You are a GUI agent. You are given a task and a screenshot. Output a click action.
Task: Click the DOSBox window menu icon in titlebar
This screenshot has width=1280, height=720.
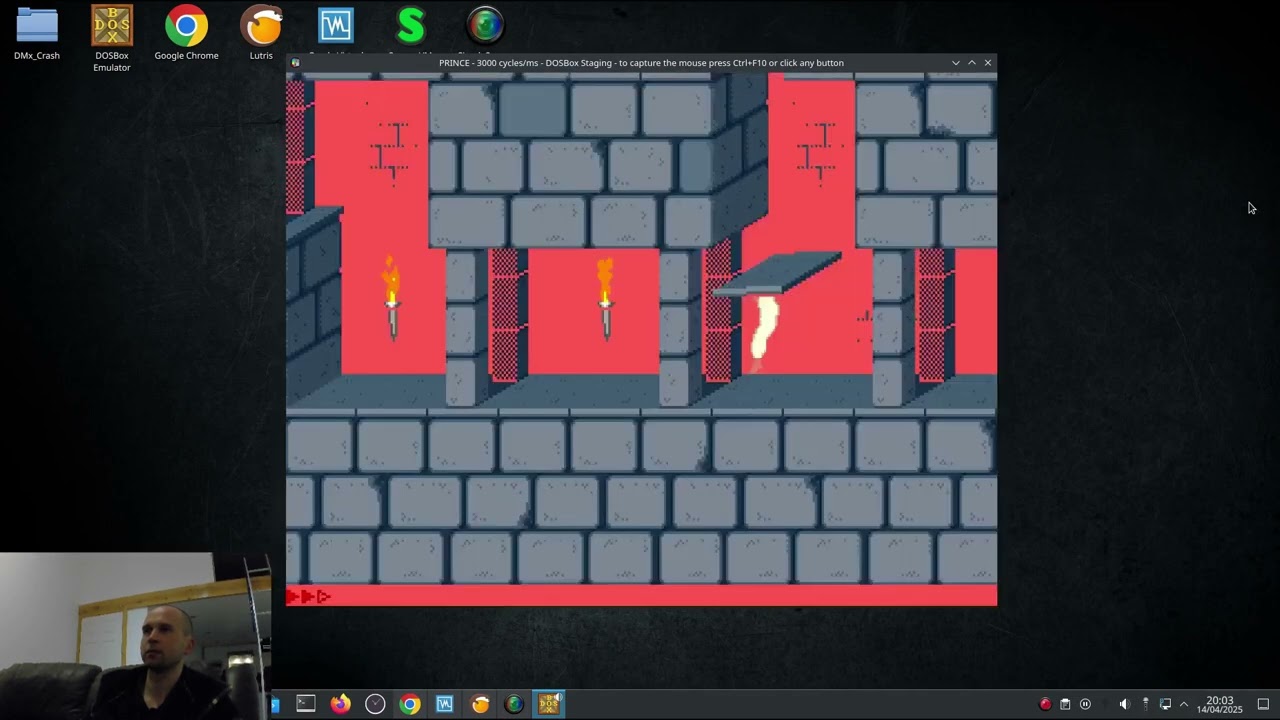tap(295, 63)
